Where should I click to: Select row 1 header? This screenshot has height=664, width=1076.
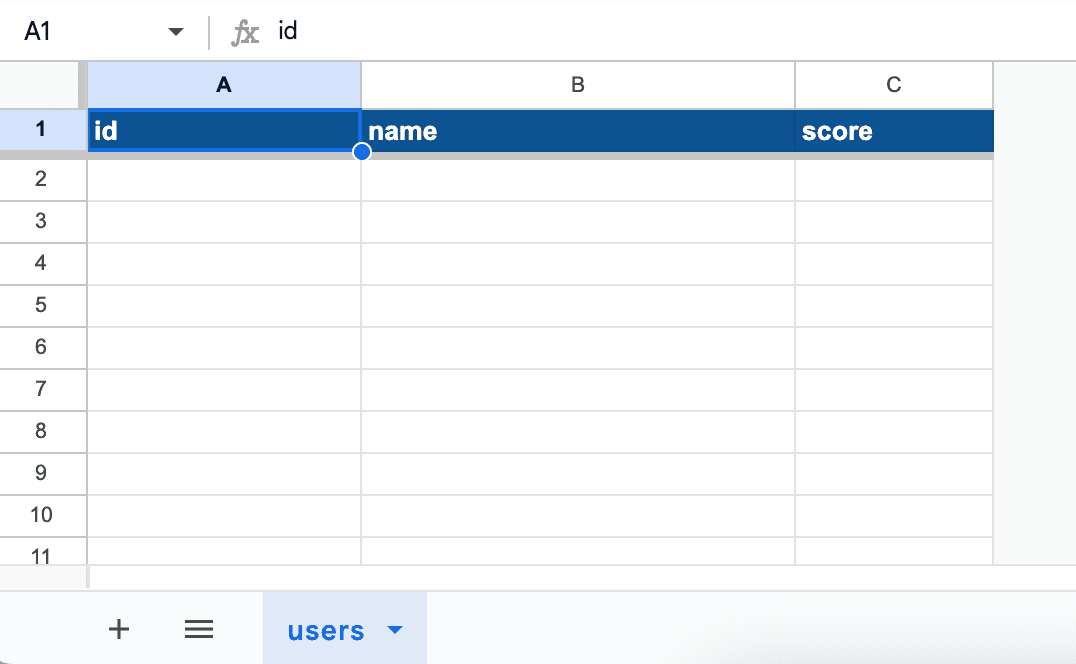point(41,129)
